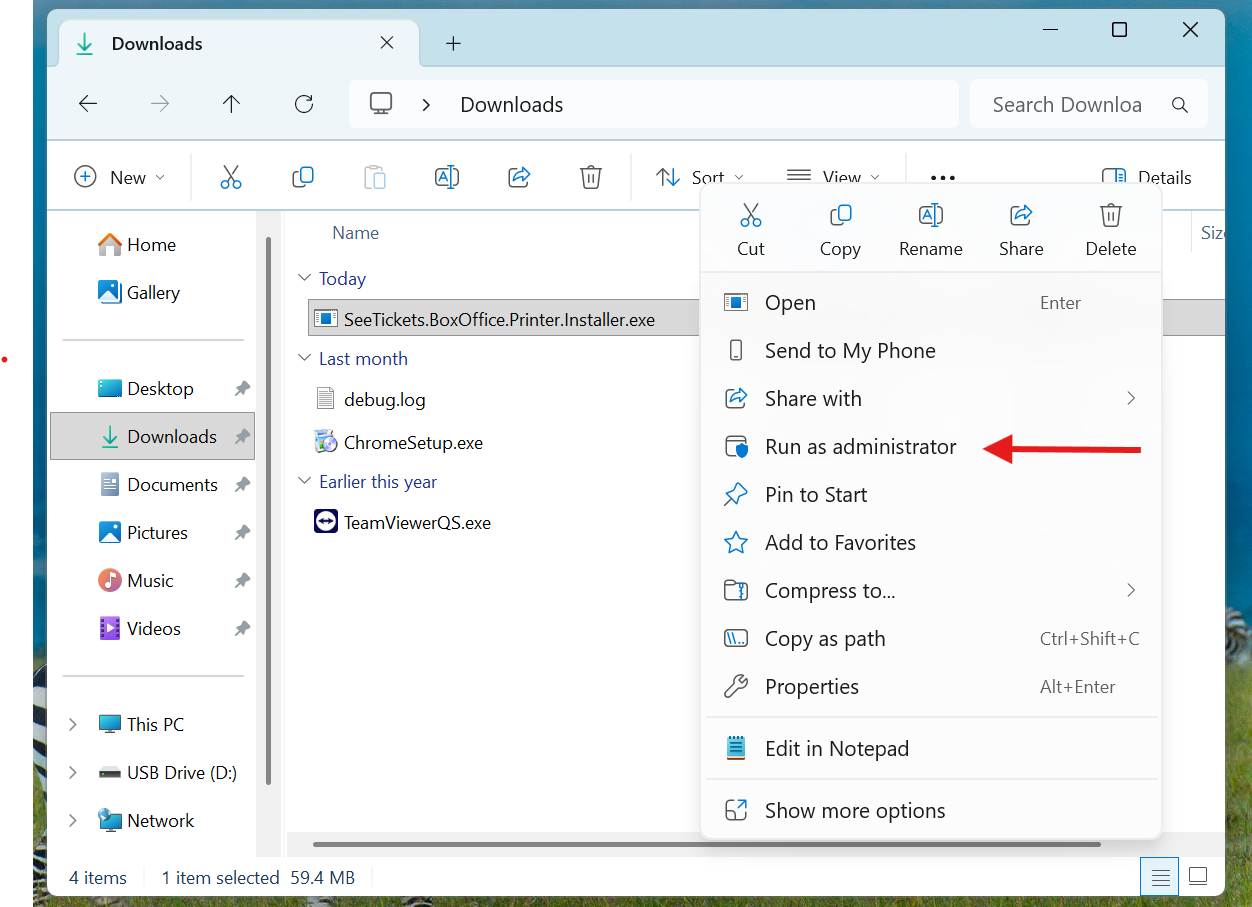The image size is (1252, 907).
Task: Expand the This PC tree node
Action: 73,725
